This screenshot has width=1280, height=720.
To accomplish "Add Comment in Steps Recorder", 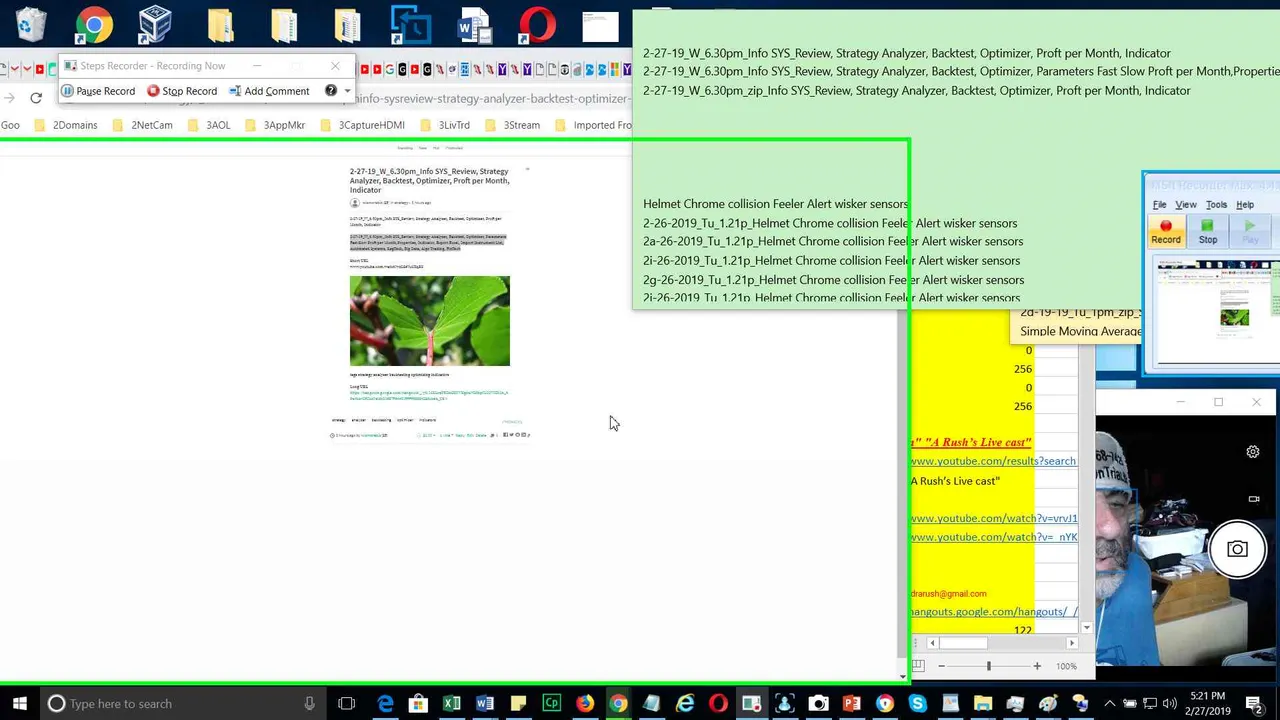I will coord(269,91).
